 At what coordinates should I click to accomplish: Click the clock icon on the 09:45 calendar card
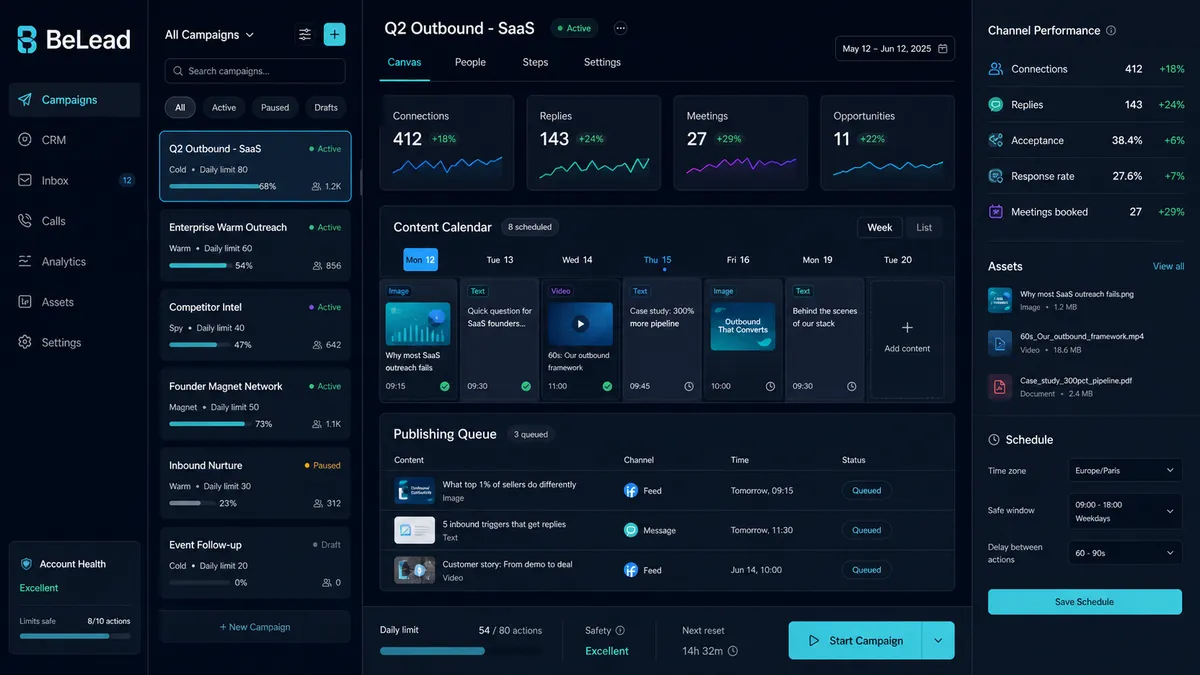click(689, 386)
